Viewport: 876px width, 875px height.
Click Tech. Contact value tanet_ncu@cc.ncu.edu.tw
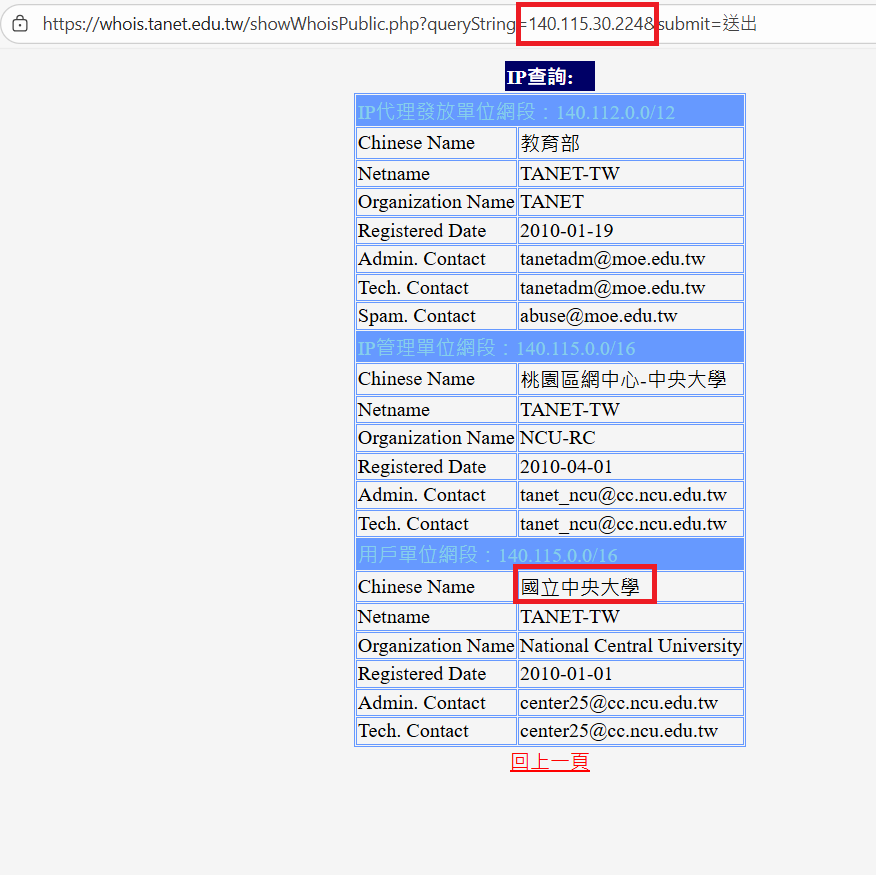(x=631, y=524)
